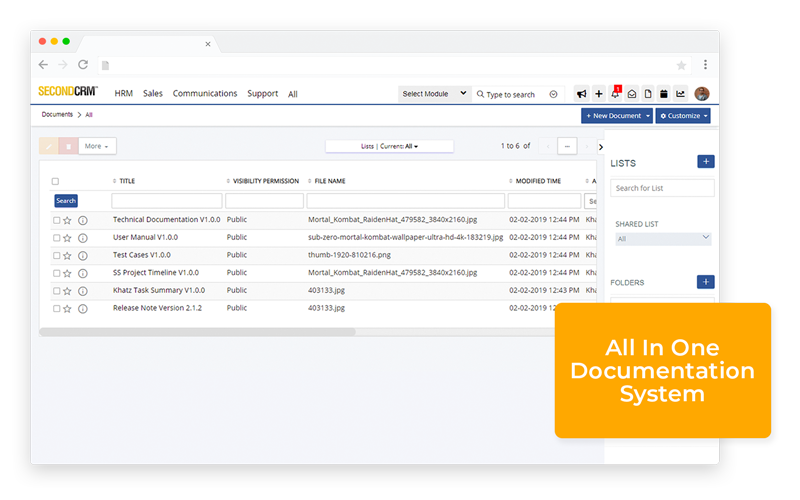Select the SS Project Timeline V1.0.0 row checkbox

56,273
